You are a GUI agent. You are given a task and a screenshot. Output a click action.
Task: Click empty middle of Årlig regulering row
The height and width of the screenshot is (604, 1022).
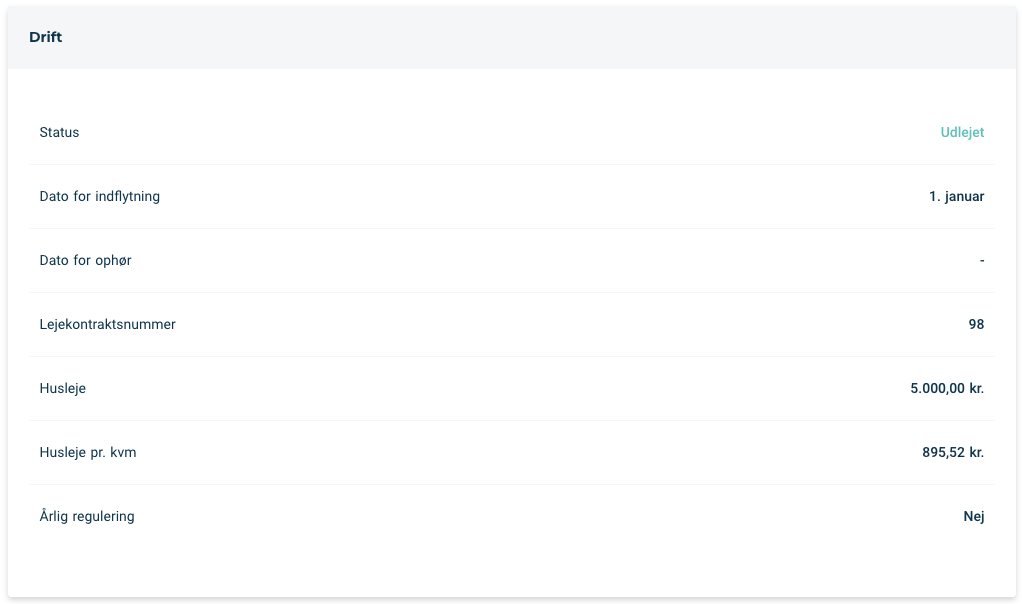(x=548, y=516)
